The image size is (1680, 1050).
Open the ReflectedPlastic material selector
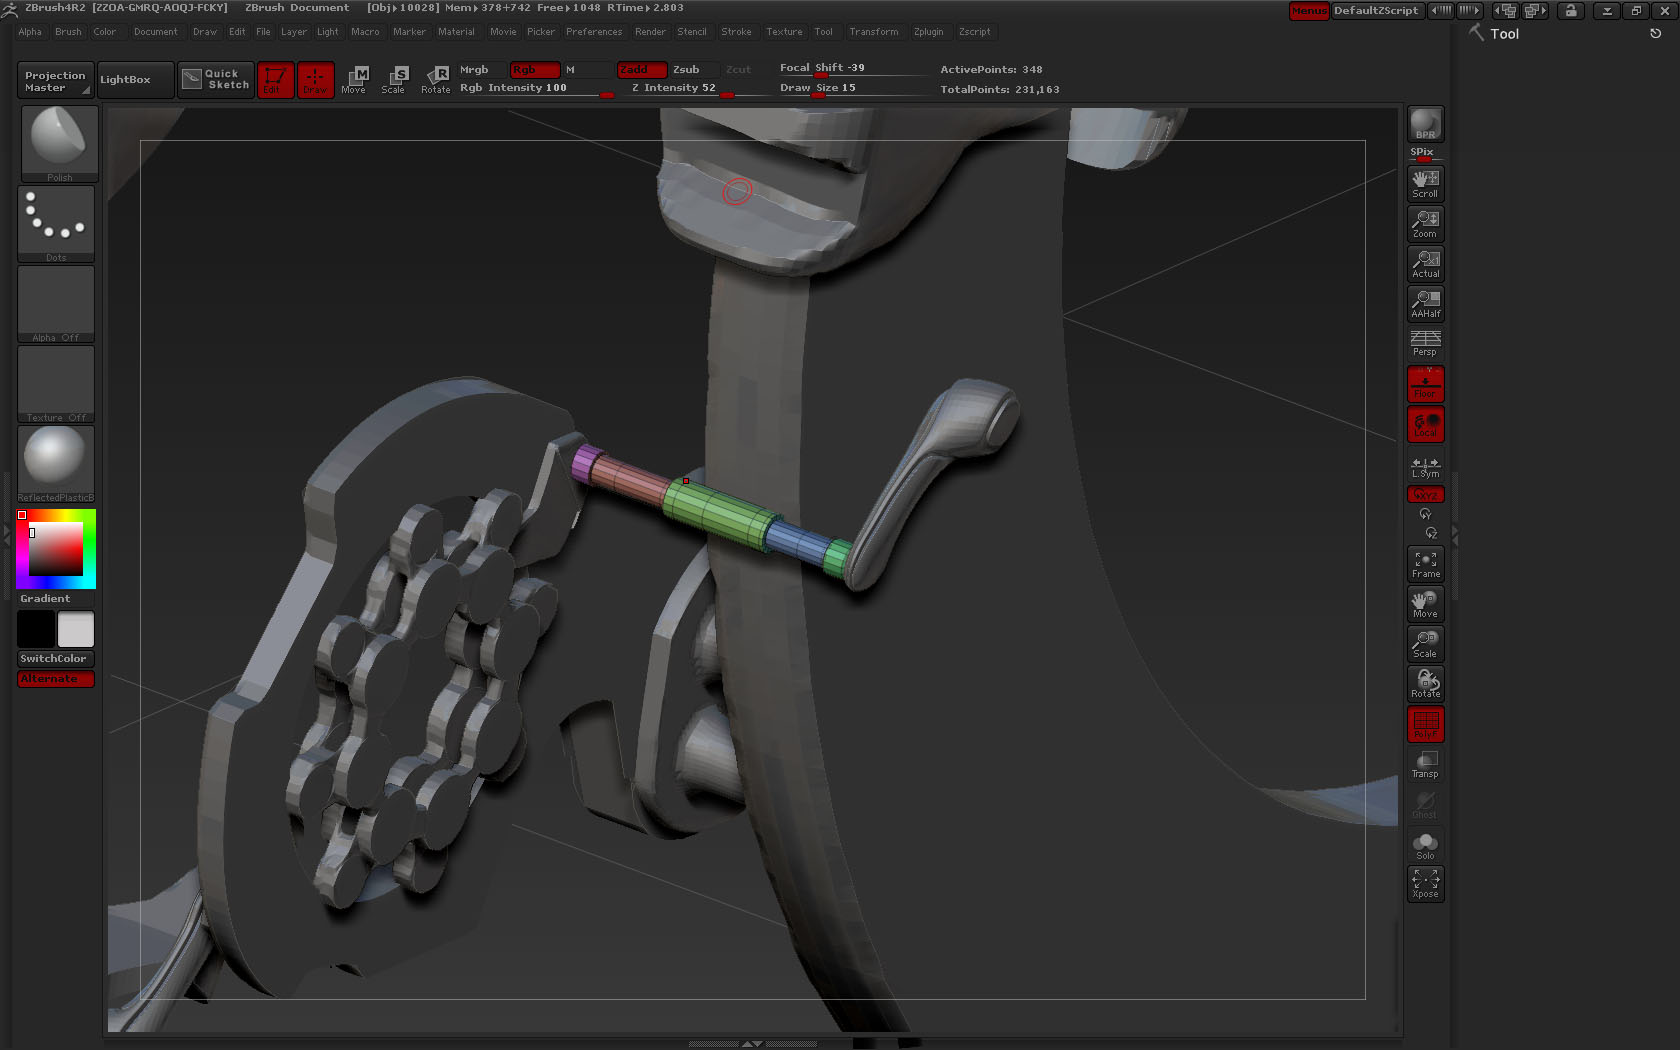pyautogui.click(x=56, y=464)
